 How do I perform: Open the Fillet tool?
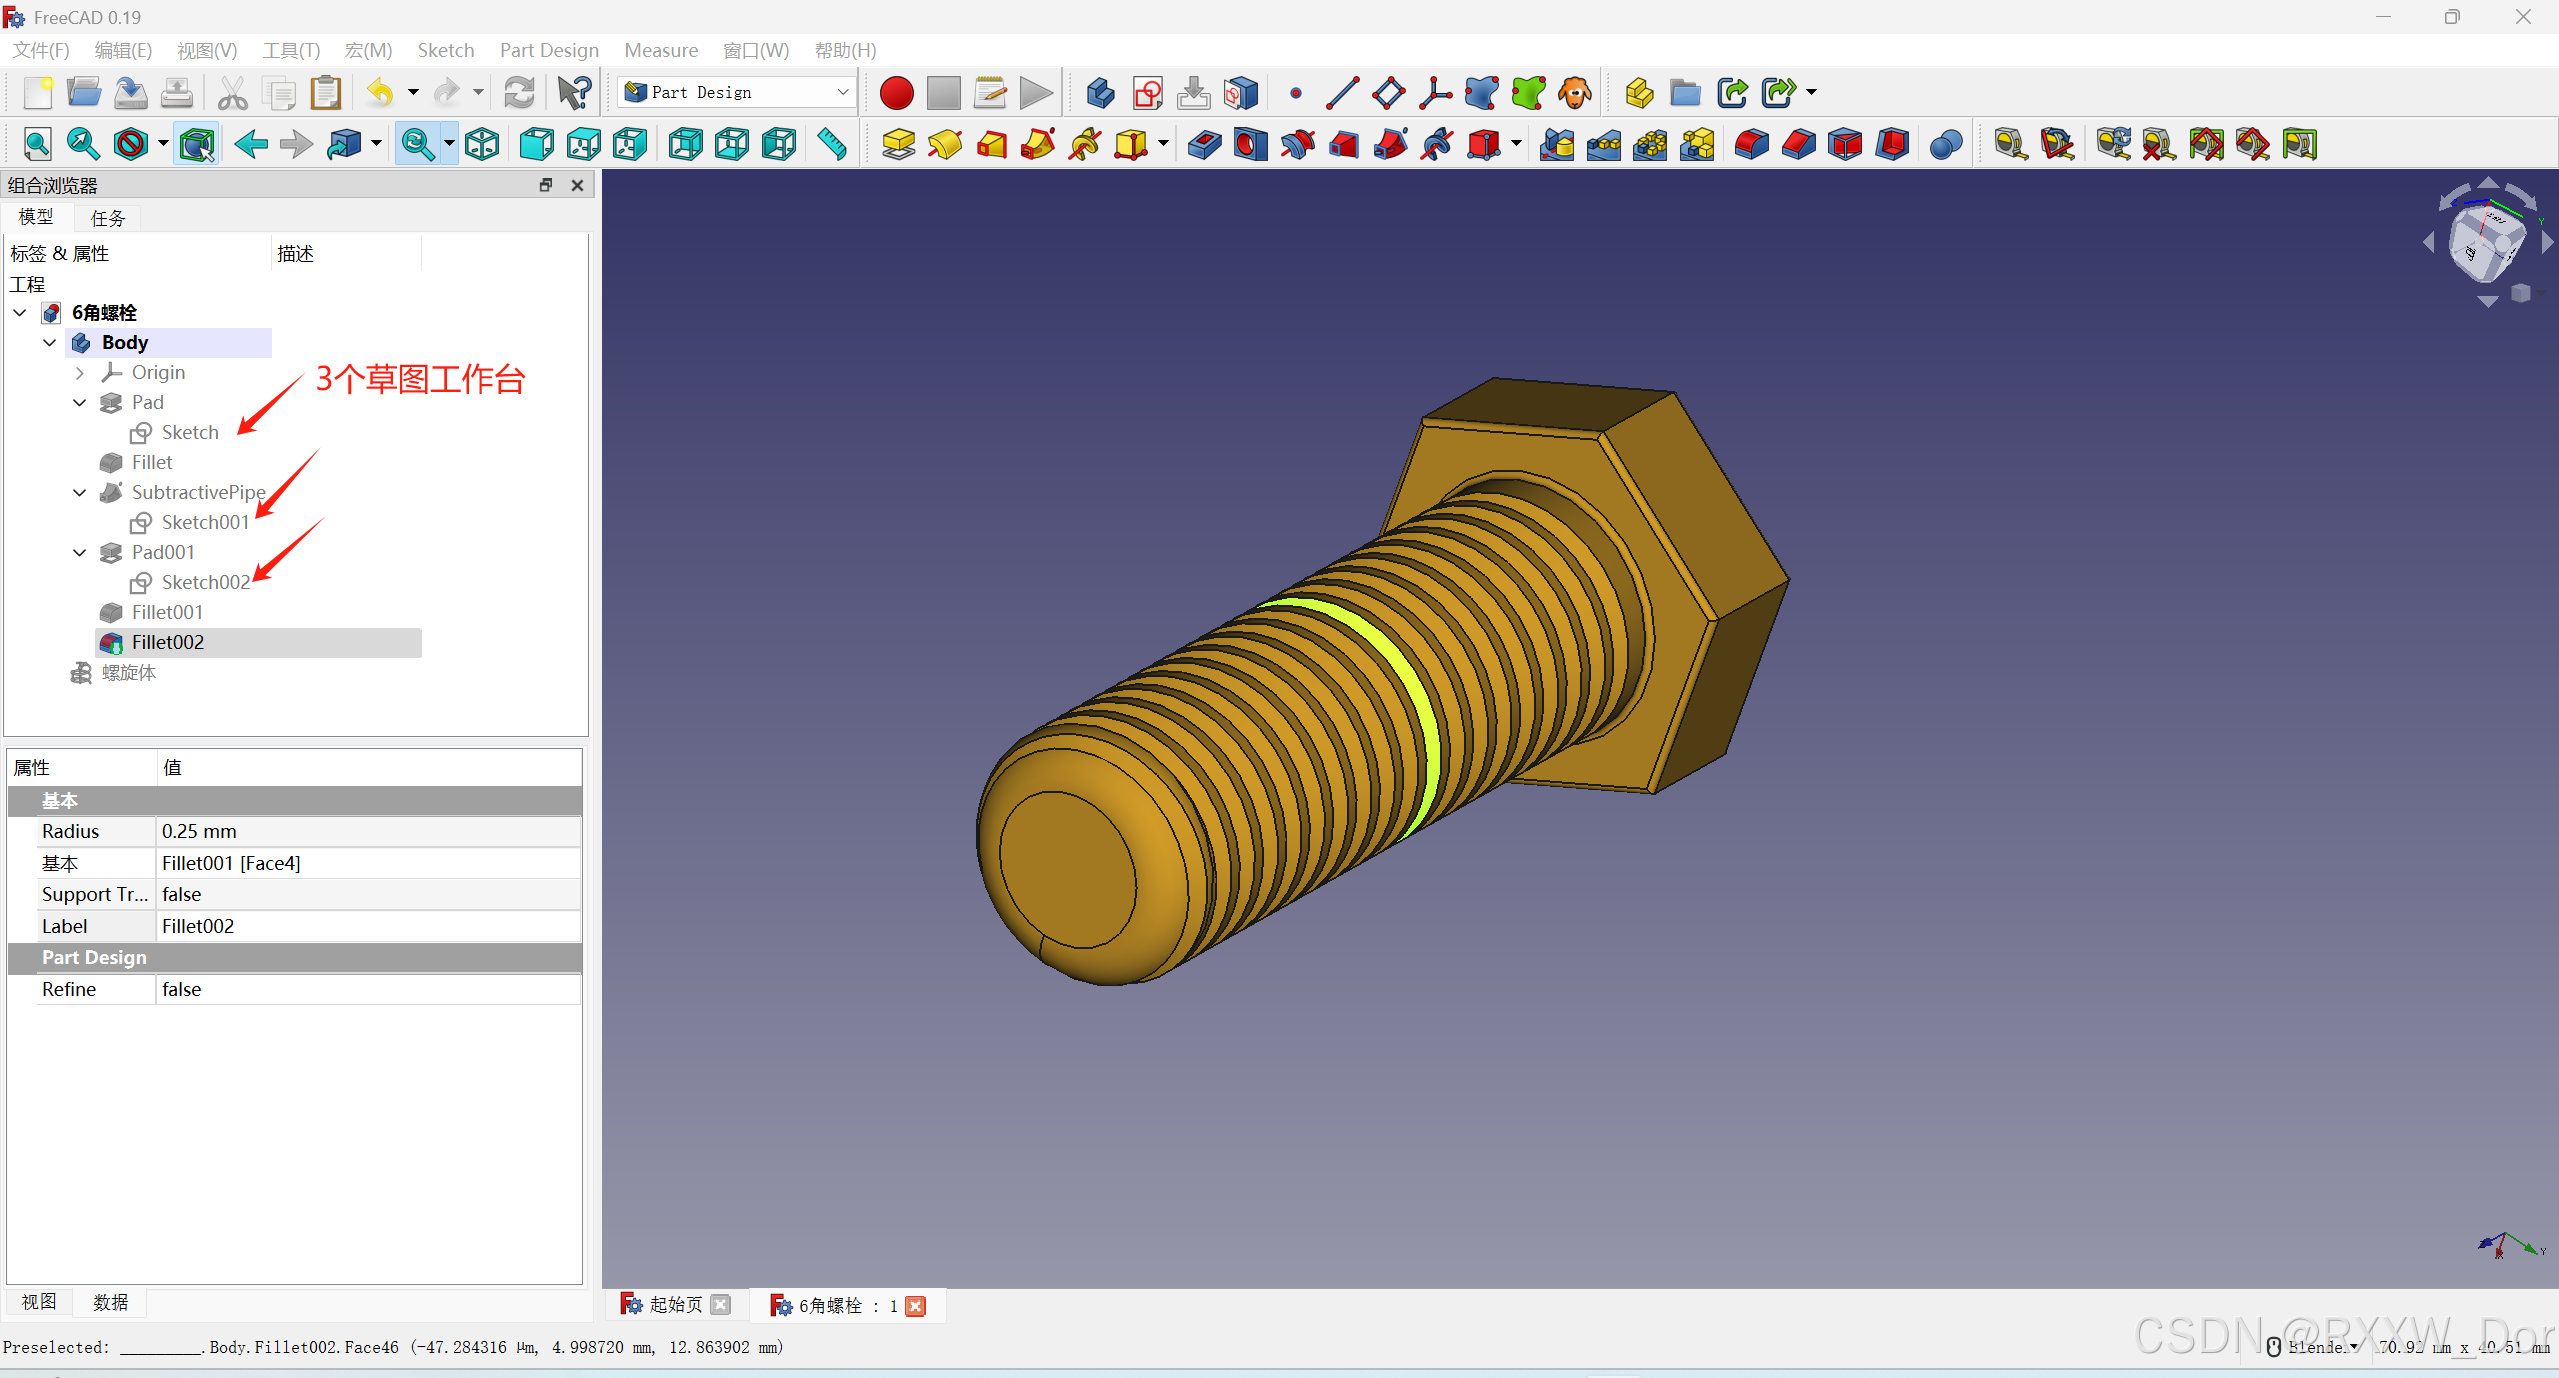click(1749, 144)
